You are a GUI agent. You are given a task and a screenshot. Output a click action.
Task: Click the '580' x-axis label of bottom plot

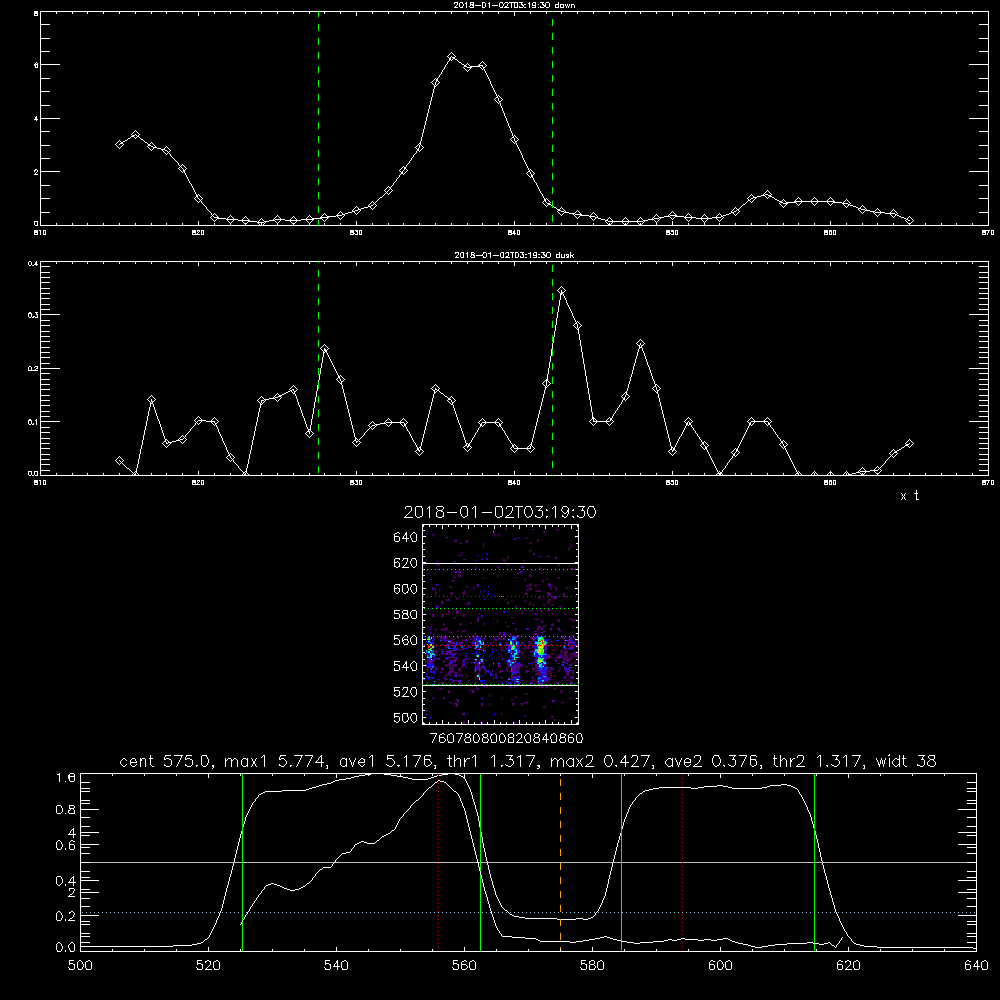tap(592, 966)
